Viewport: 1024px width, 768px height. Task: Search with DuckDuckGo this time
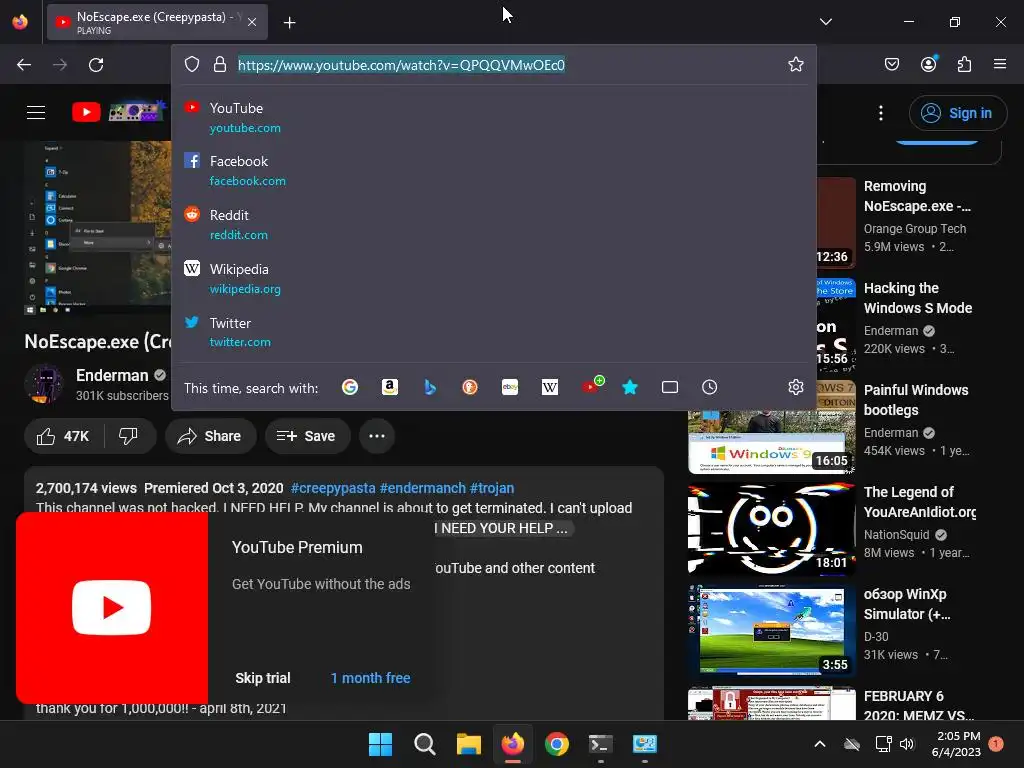[470, 387]
